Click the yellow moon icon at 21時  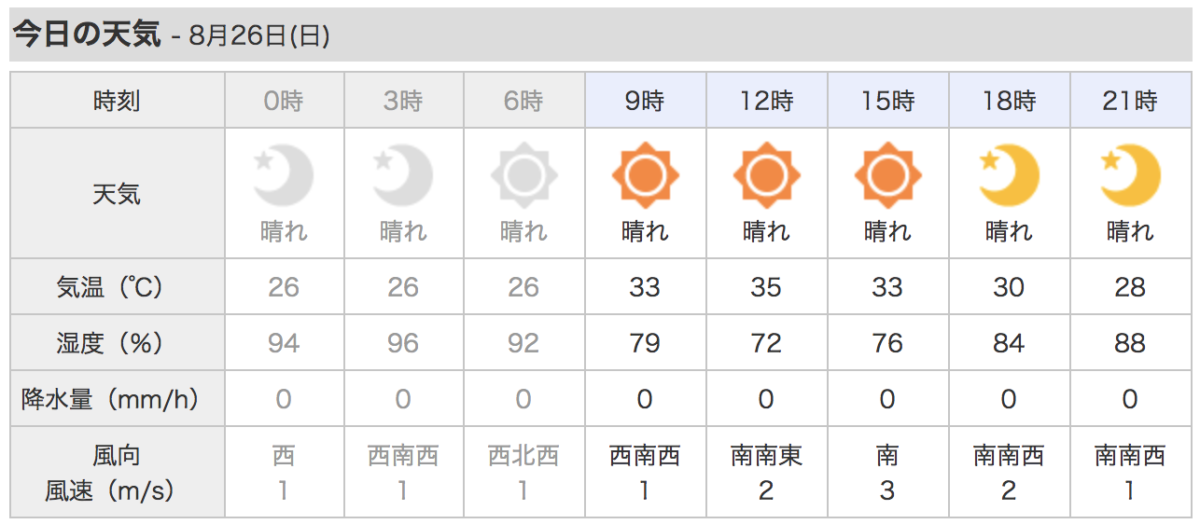(x=1130, y=176)
